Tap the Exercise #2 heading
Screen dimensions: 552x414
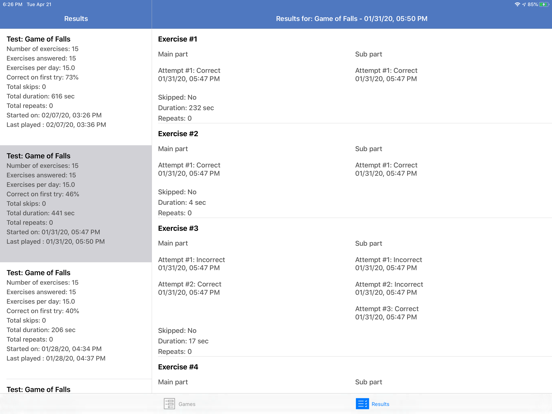tap(178, 134)
